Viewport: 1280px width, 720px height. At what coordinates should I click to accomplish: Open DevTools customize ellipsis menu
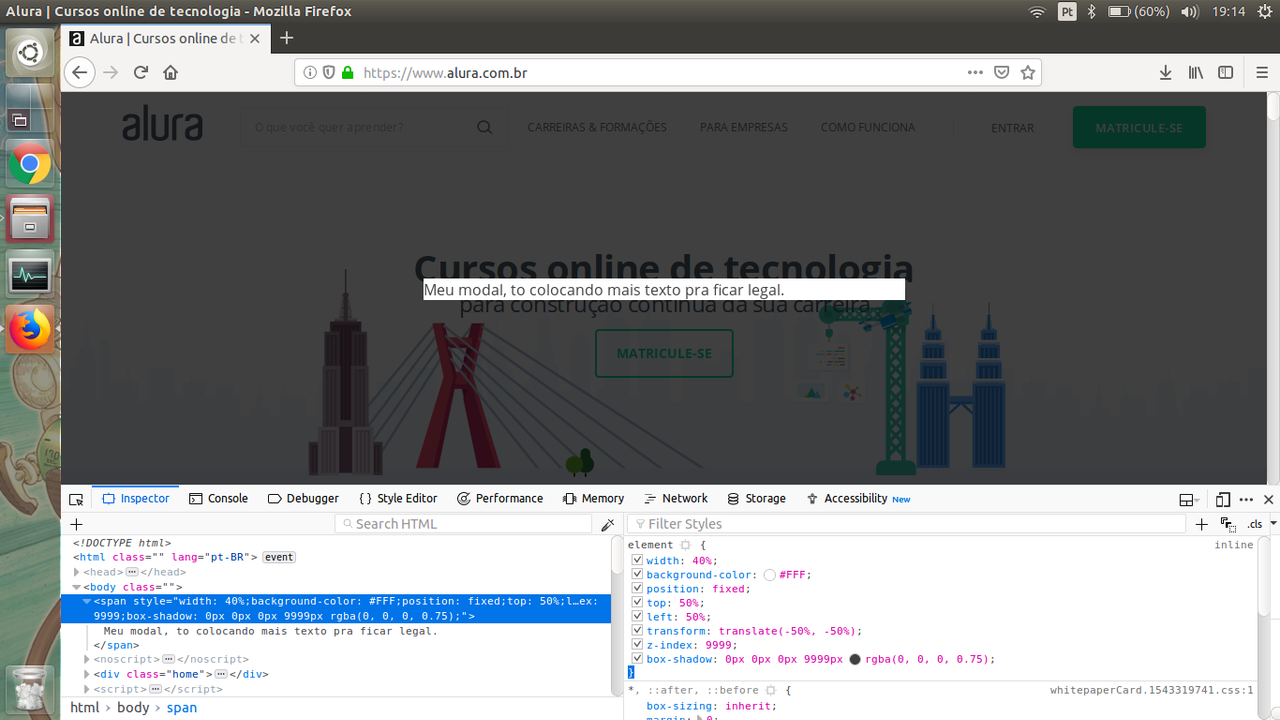1246,499
